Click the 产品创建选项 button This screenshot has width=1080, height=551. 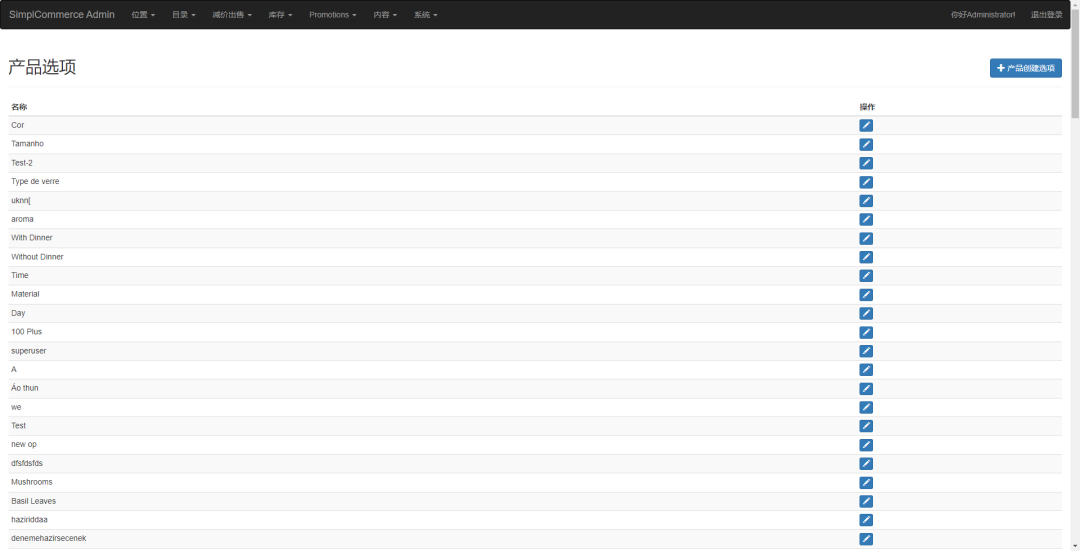[x=1026, y=68]
